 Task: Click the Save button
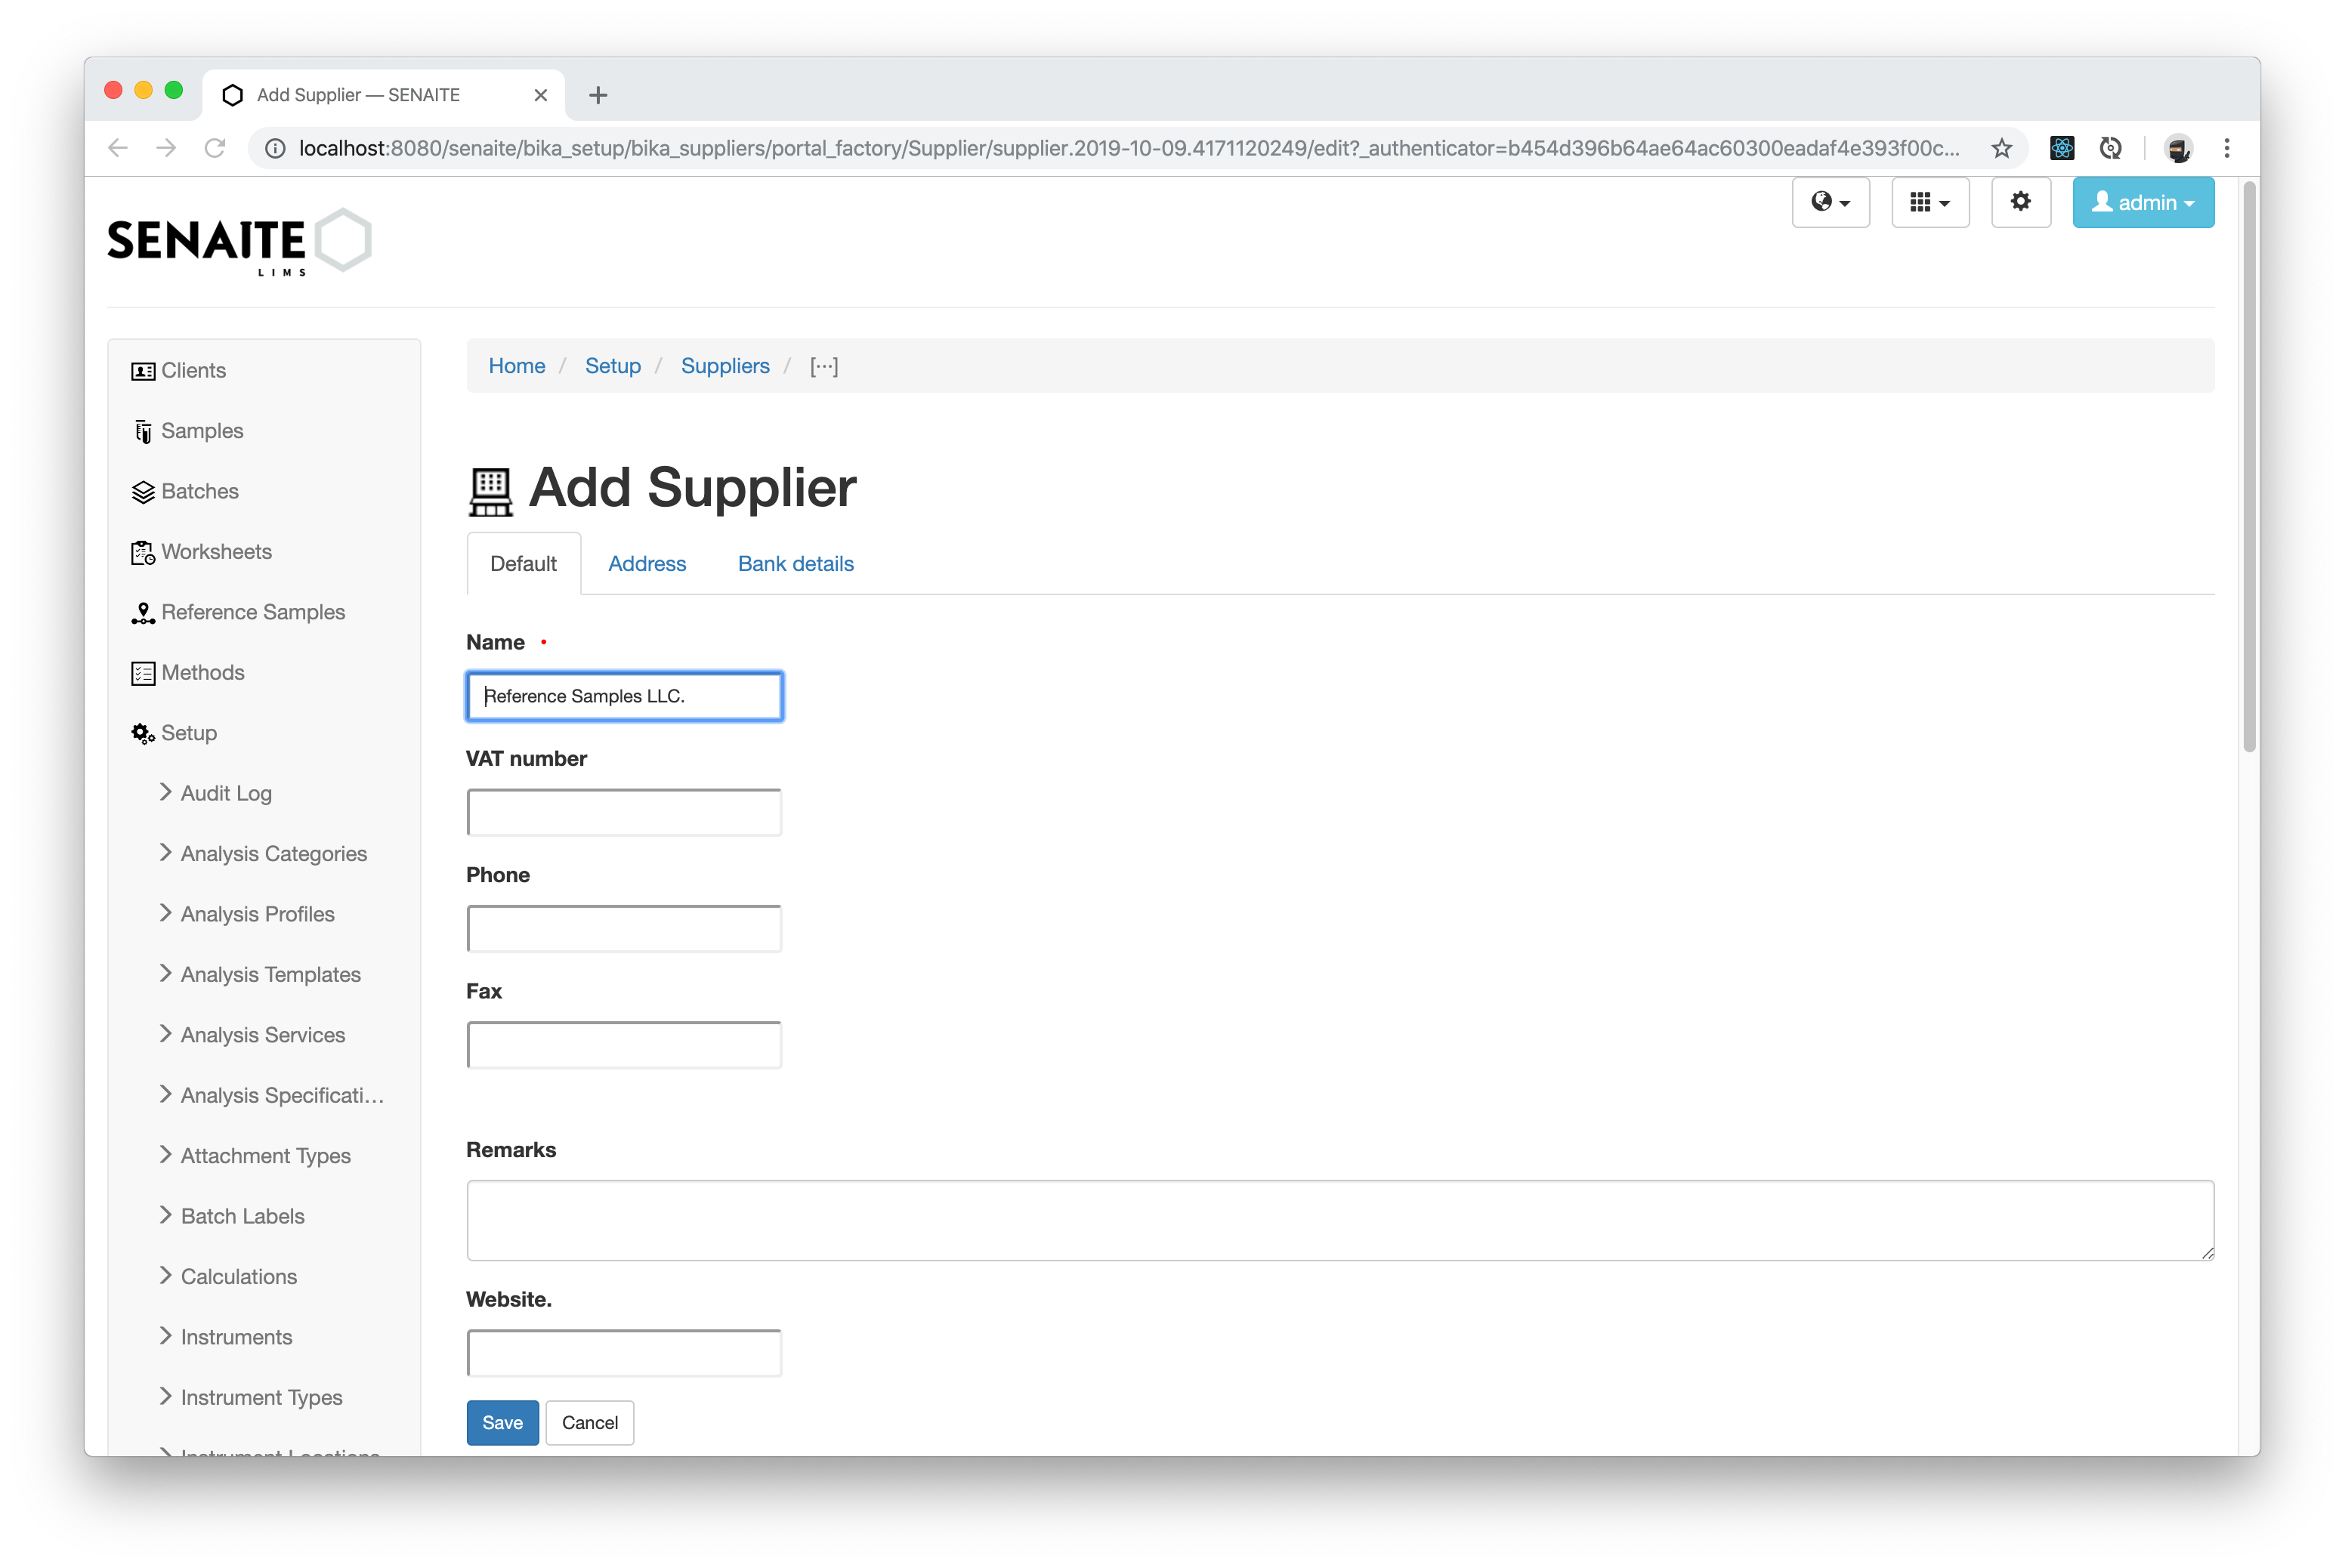[x=504, y=1421]
